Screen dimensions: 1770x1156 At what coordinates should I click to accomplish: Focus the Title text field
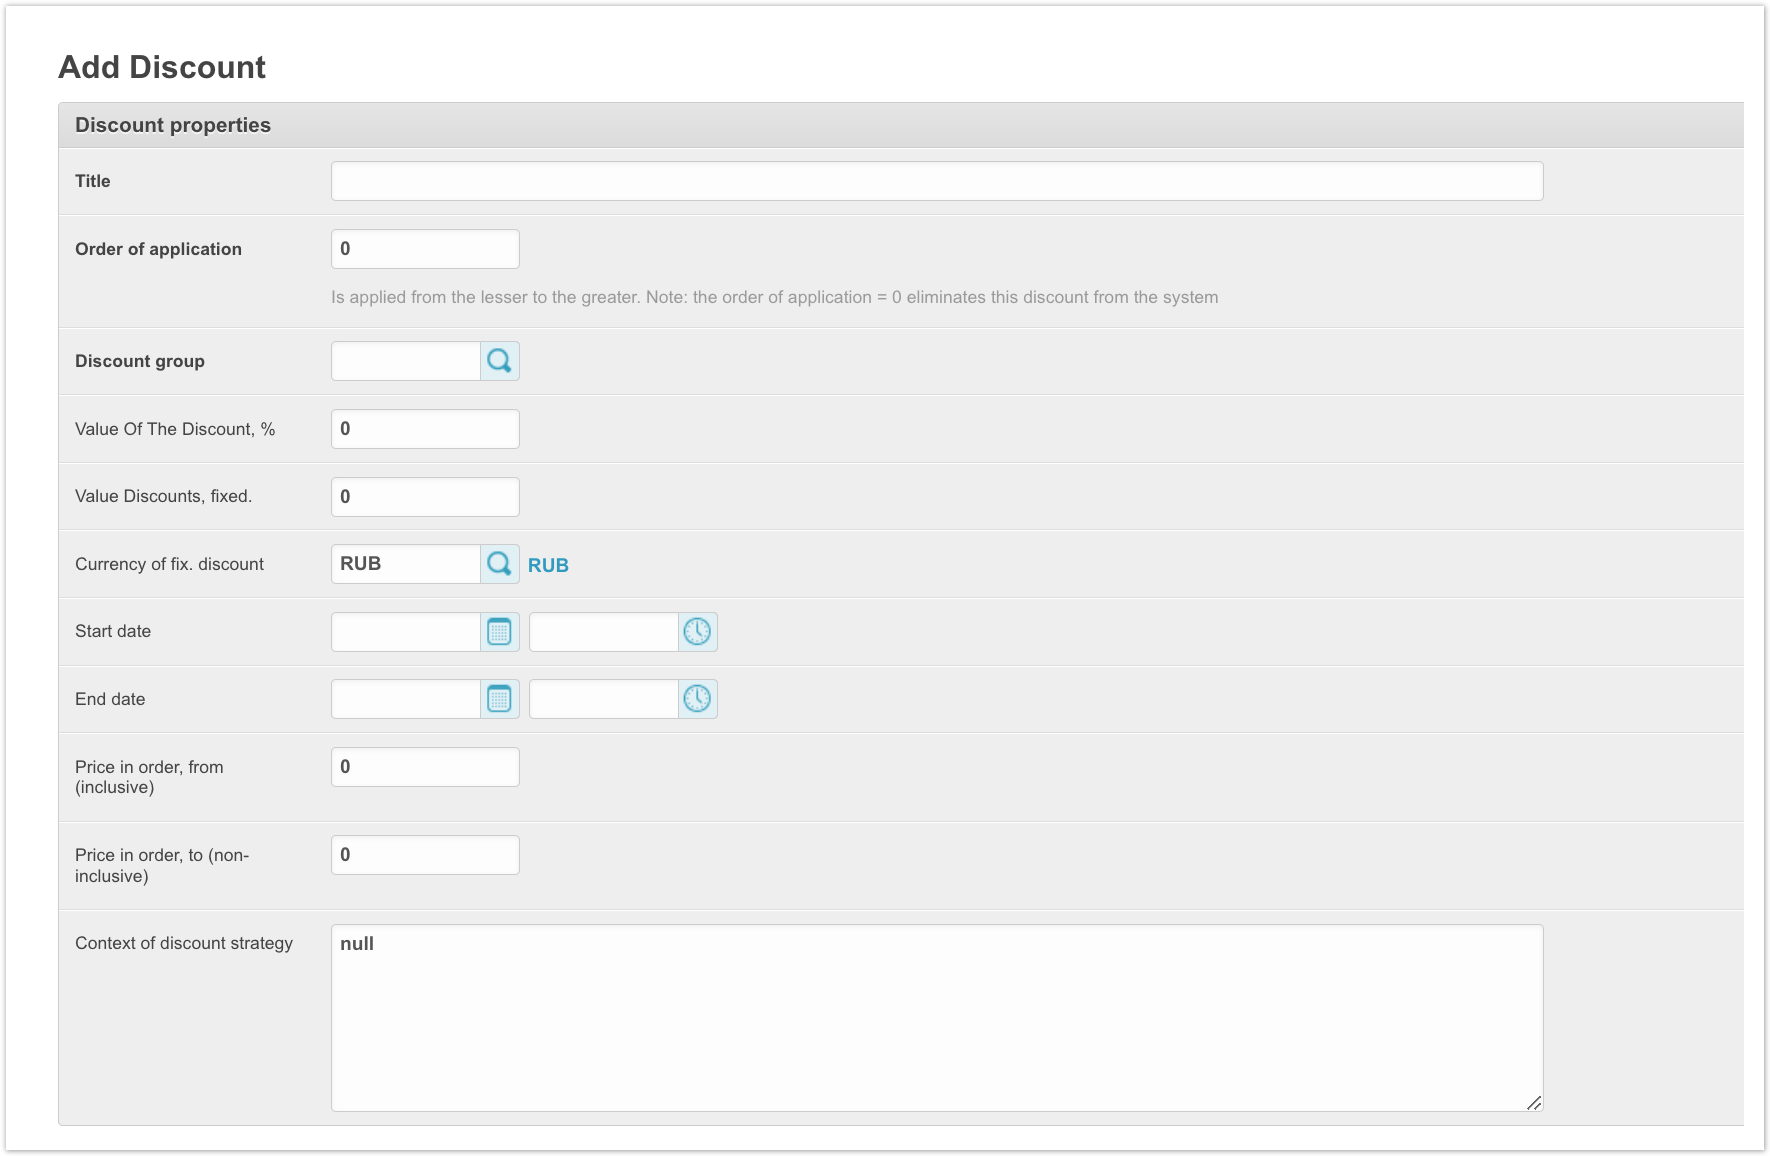(936, 181)
